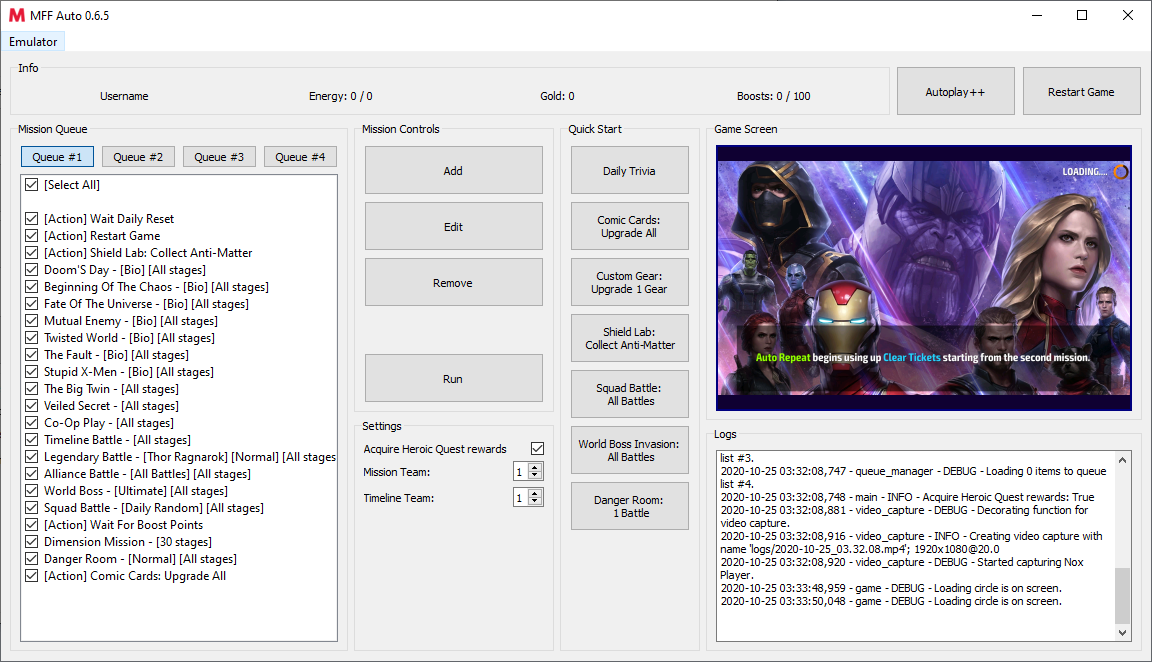
Task: Click the Mission Team value field
Action: (521, 472)
